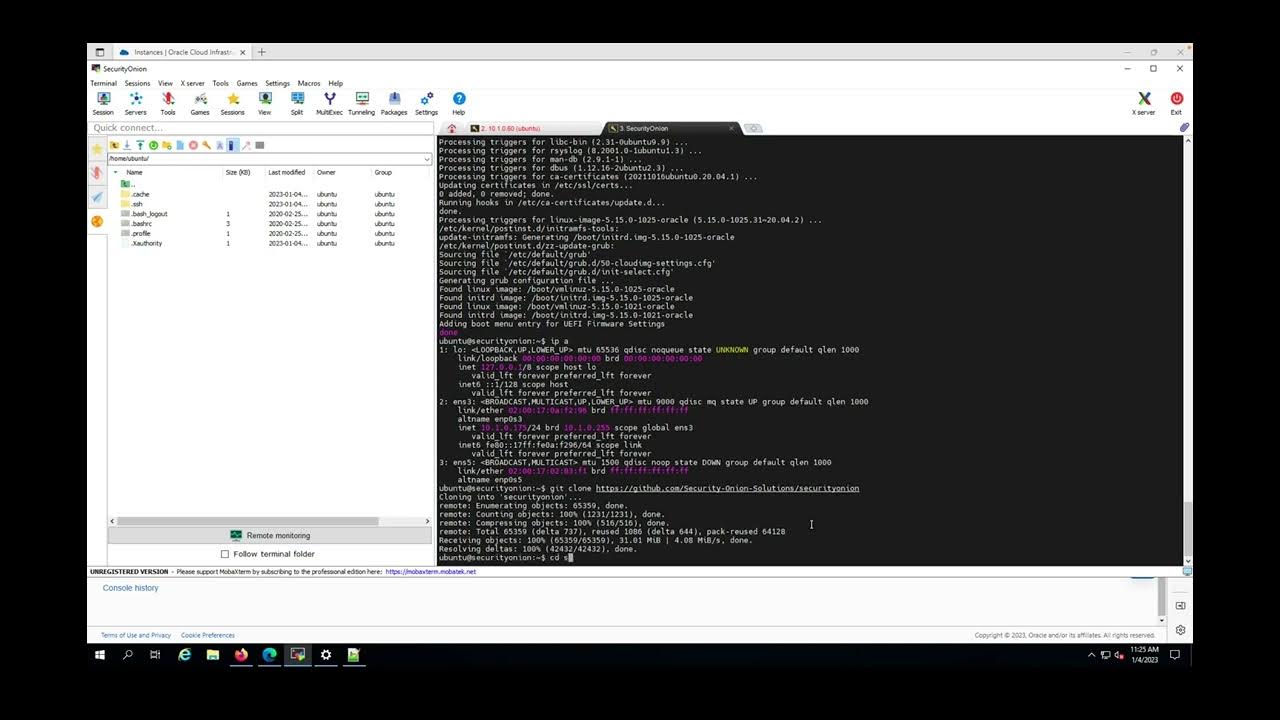Viewport: 1280px width, 720px height.
Task: Click the terminal vertical scrollbar
Action: coord(1188,530)
